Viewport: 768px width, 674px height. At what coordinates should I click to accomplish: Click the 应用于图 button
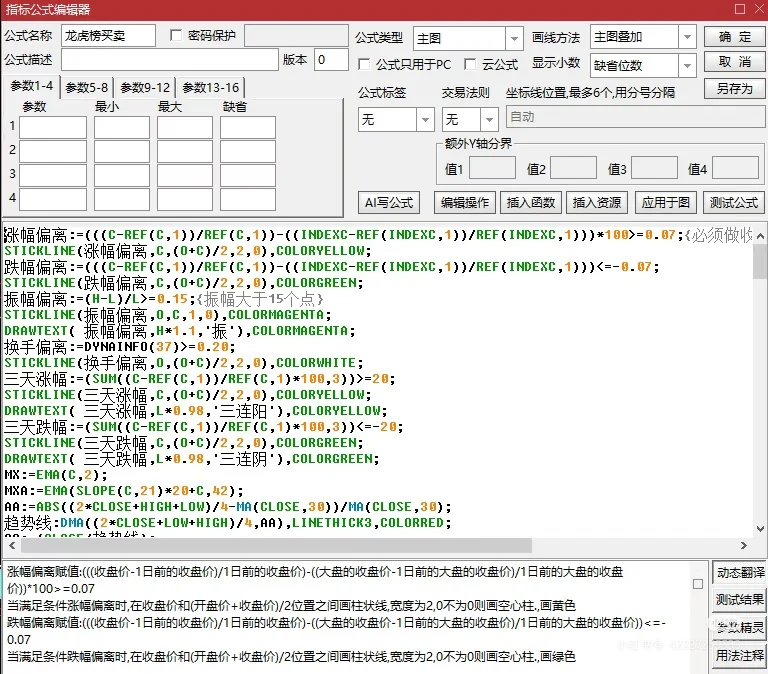pyautogui.click(x=666, y=202)
